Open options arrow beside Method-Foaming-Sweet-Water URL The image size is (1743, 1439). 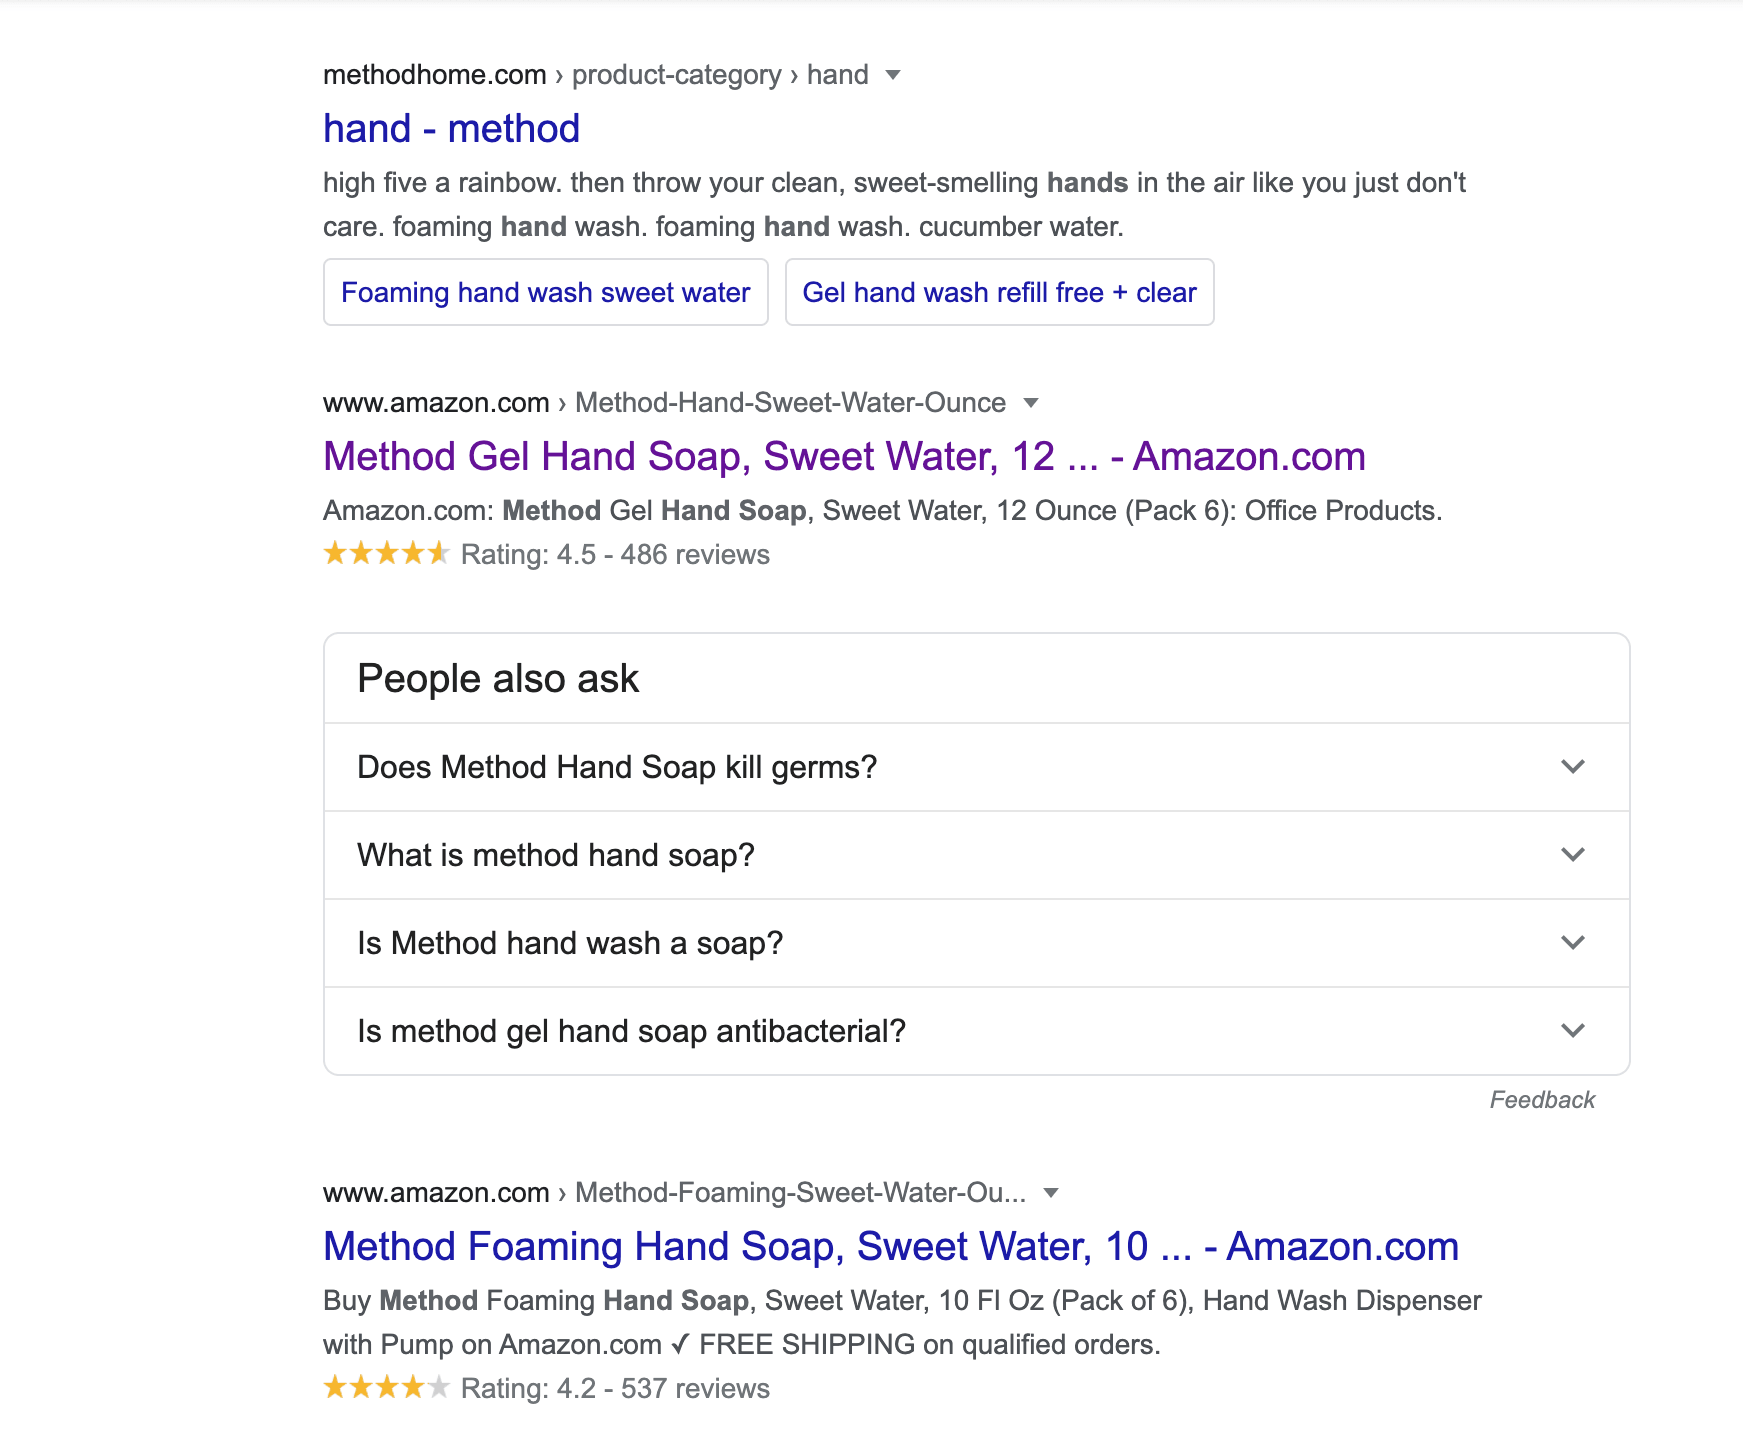tap(1051, 1193)
